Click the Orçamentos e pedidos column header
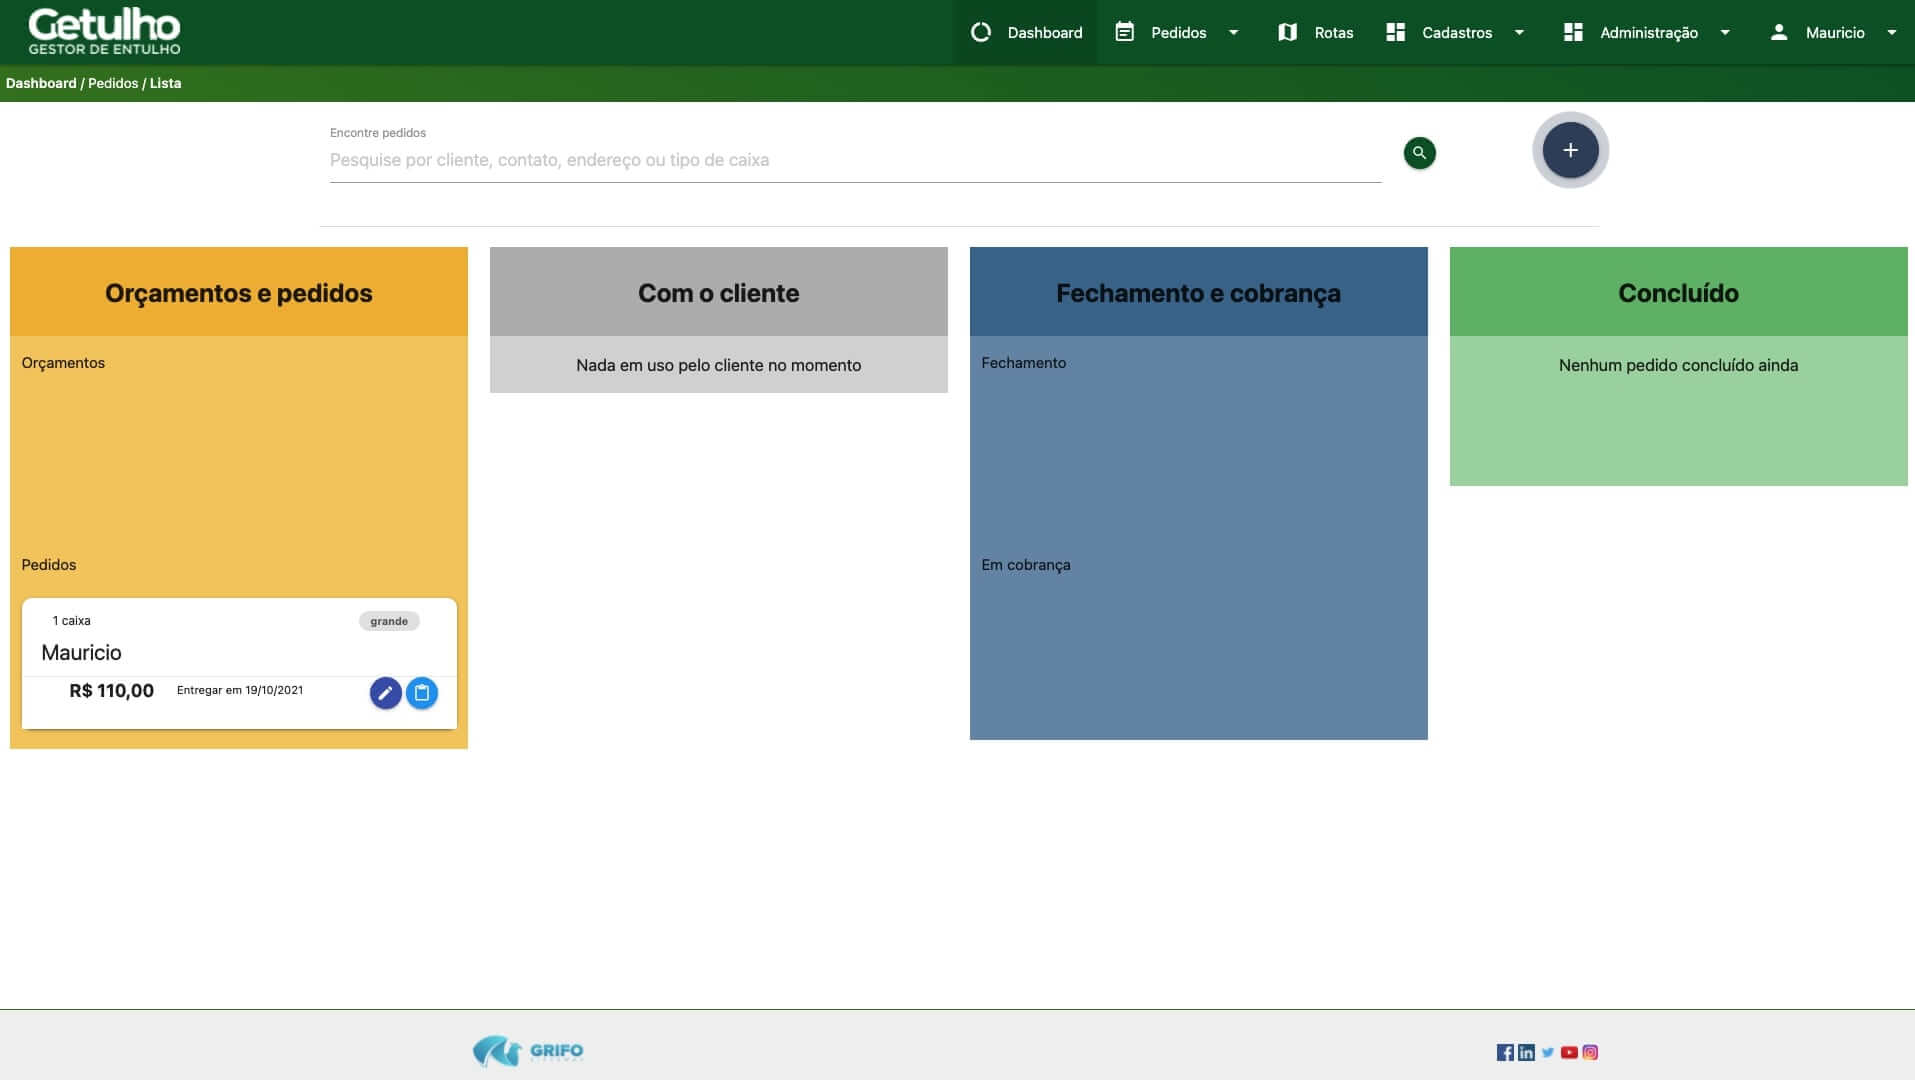Image resolution: width=1915 pixels, height=1080 pixels. click(239, 292)
